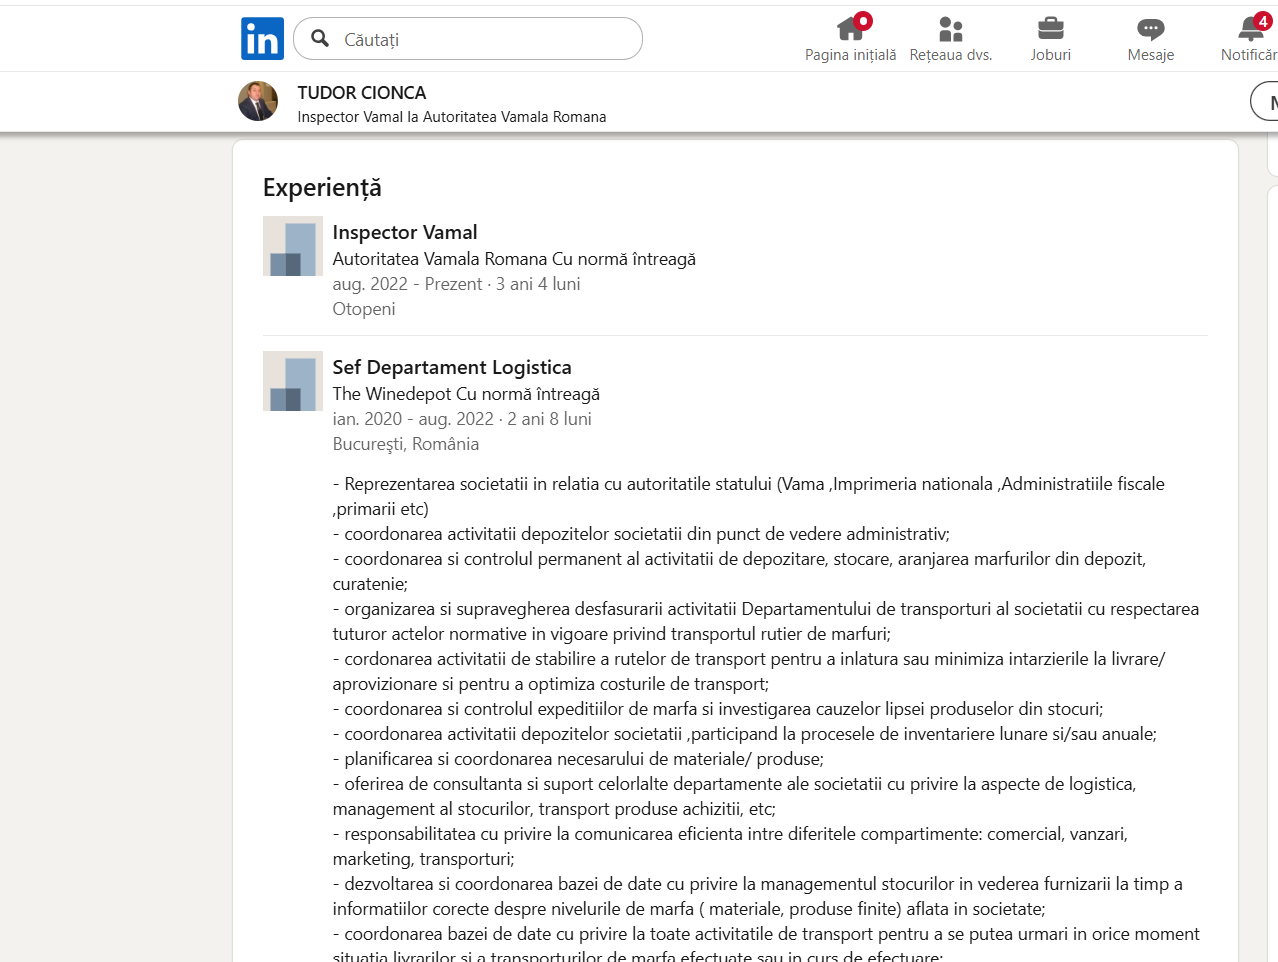This screenshot has width=1278, height=962.
Task: Click the cut-off button at header's right edge
Action: (x=1265, y=101)
